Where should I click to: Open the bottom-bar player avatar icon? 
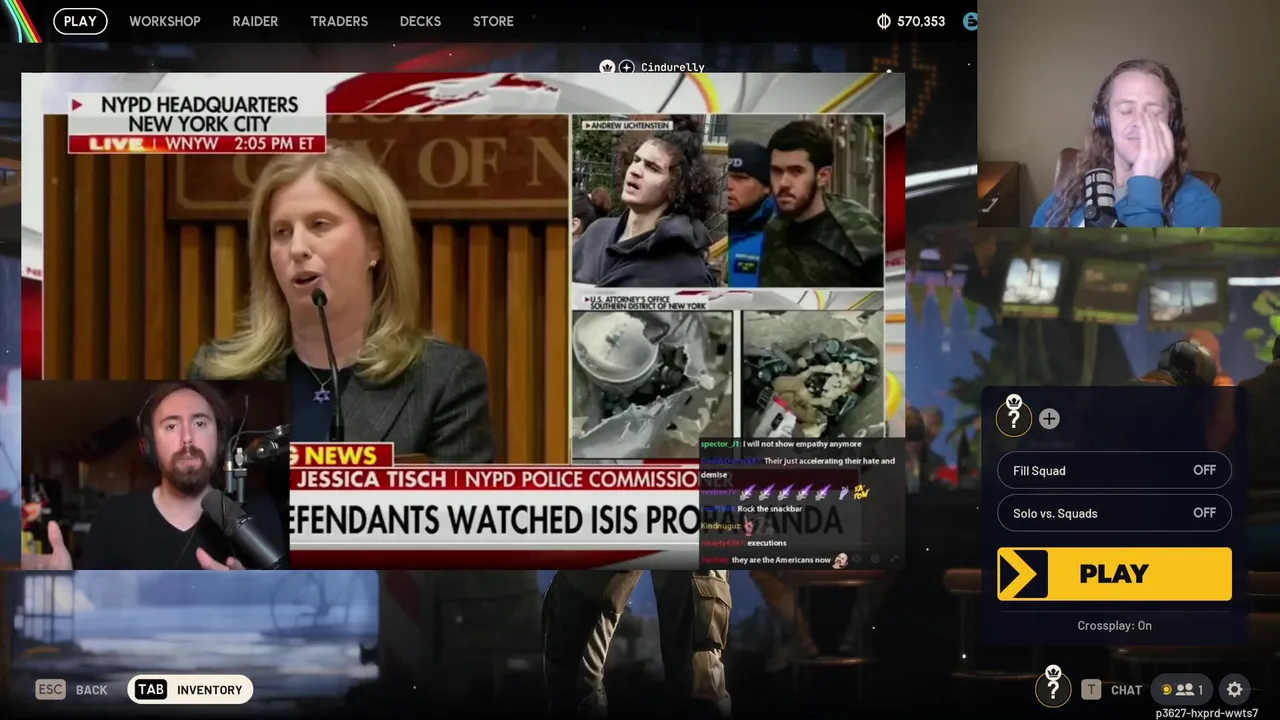coord(1052,687)
